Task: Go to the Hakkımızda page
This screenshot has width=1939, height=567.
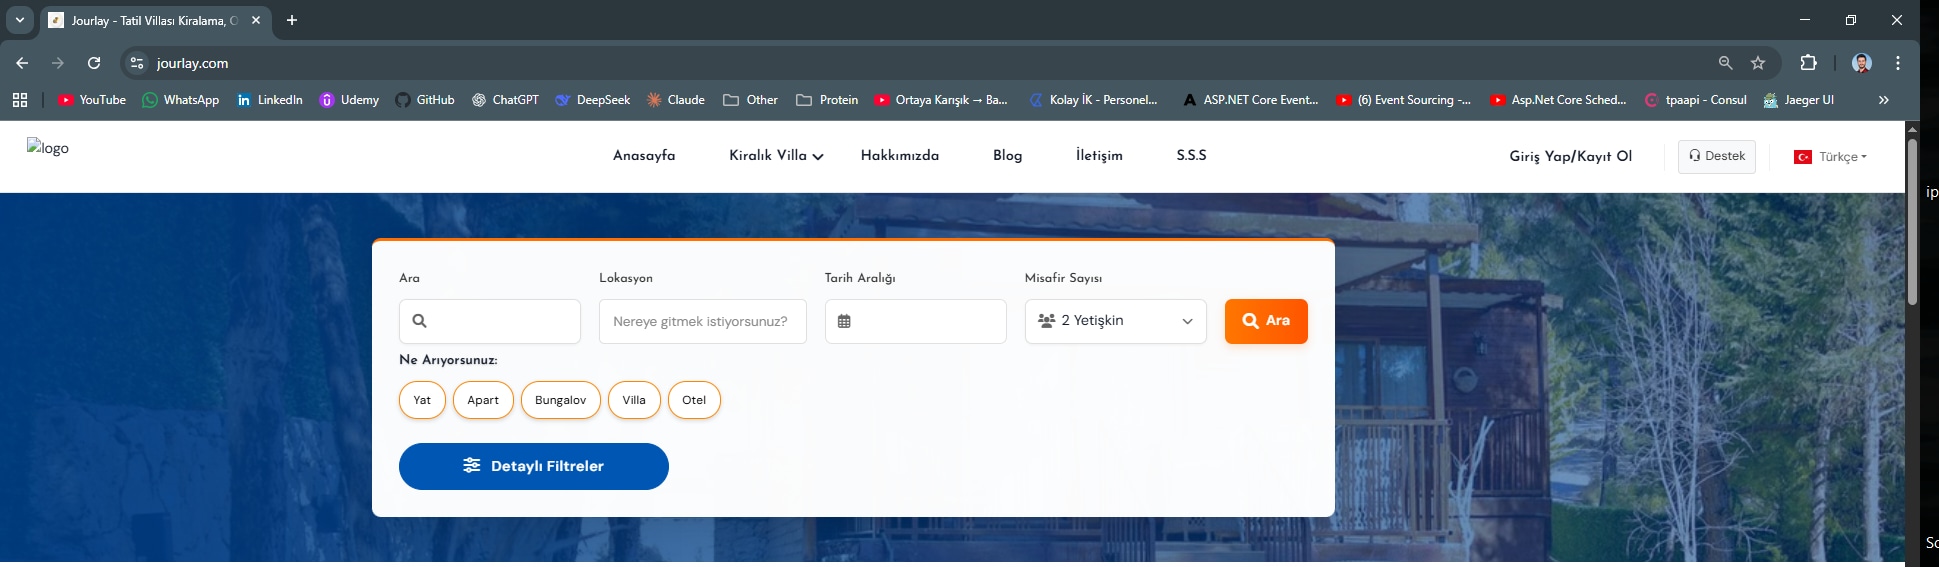Action: click(x=899, y=156)
